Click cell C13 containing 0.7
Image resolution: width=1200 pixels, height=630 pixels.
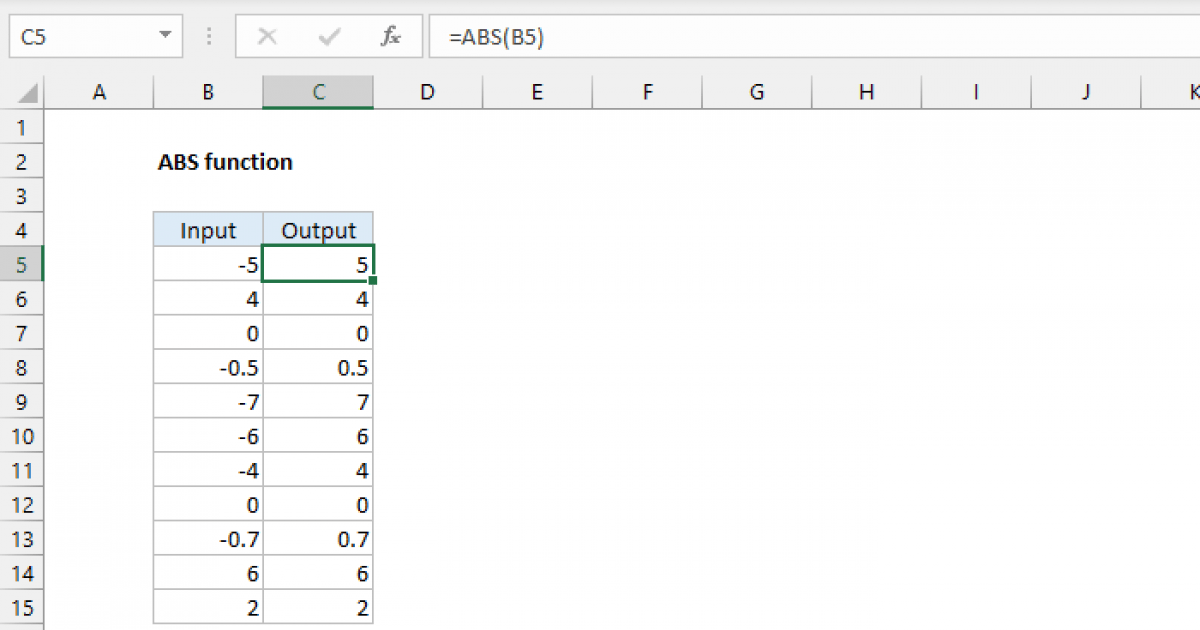[x=318, y=539]
